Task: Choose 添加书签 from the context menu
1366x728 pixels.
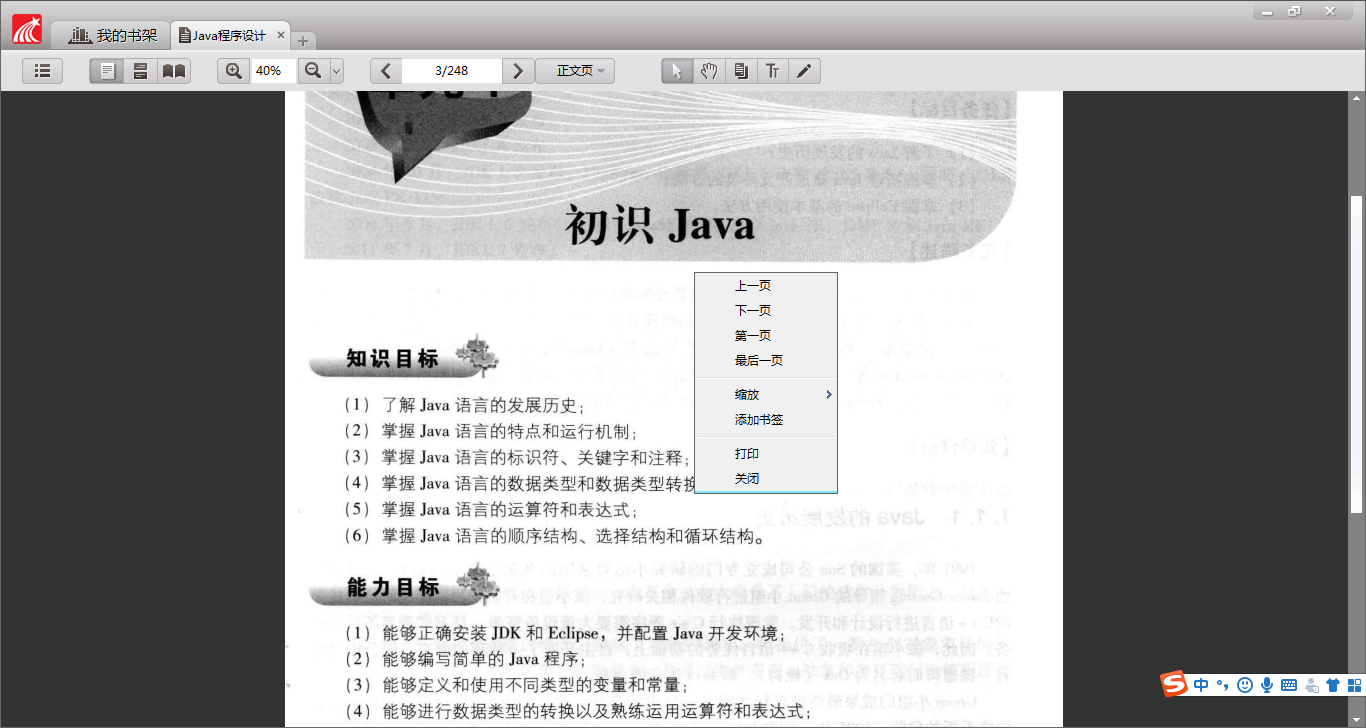Action: pos(759,420)
